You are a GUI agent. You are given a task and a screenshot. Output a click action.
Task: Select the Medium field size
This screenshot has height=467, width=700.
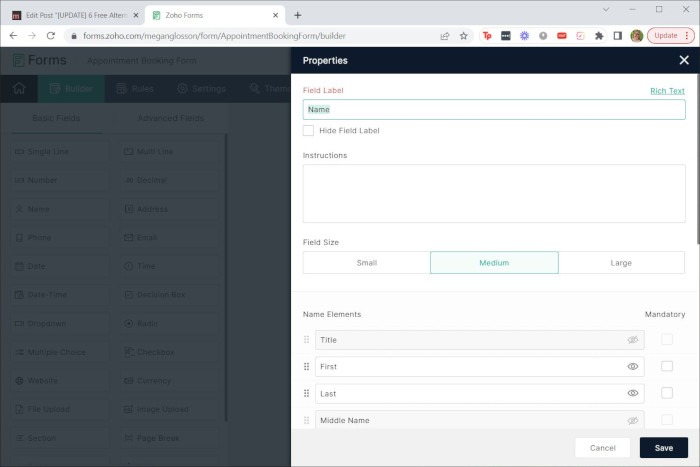494,263
